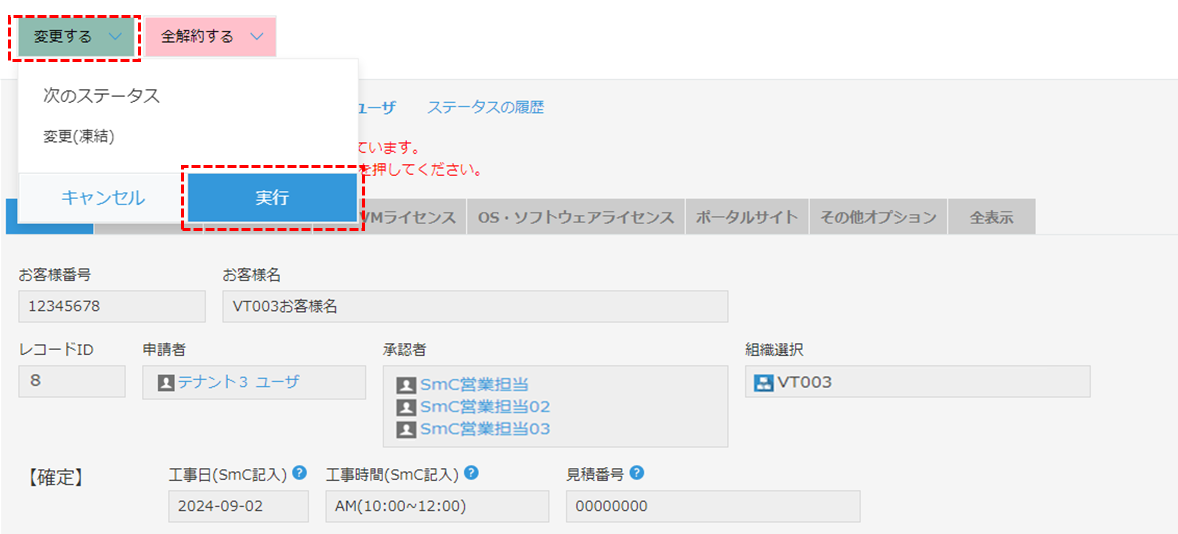Click the 【確定】 section label
Screen dimensions: 1178x534
click(54, 476)
